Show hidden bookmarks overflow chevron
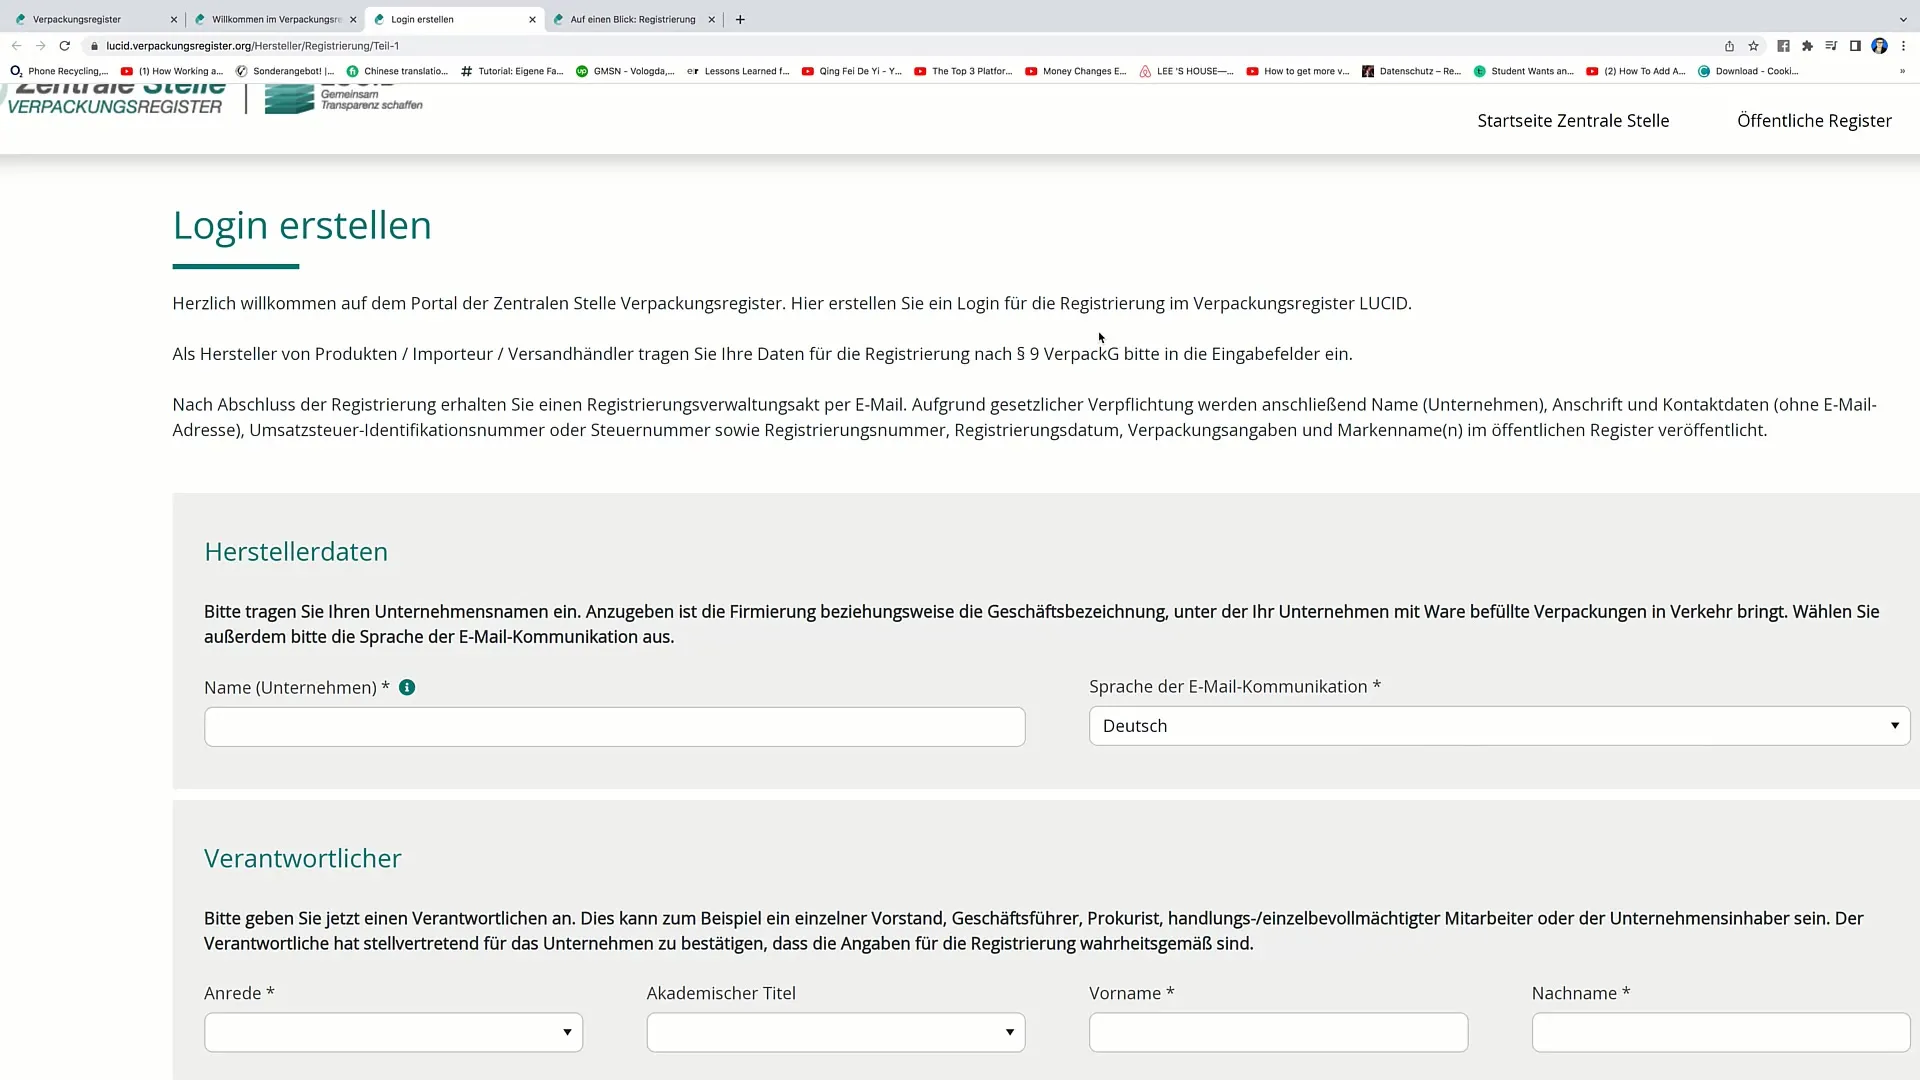Viewport: 1920px width, 1080px height. point(1902,71)
